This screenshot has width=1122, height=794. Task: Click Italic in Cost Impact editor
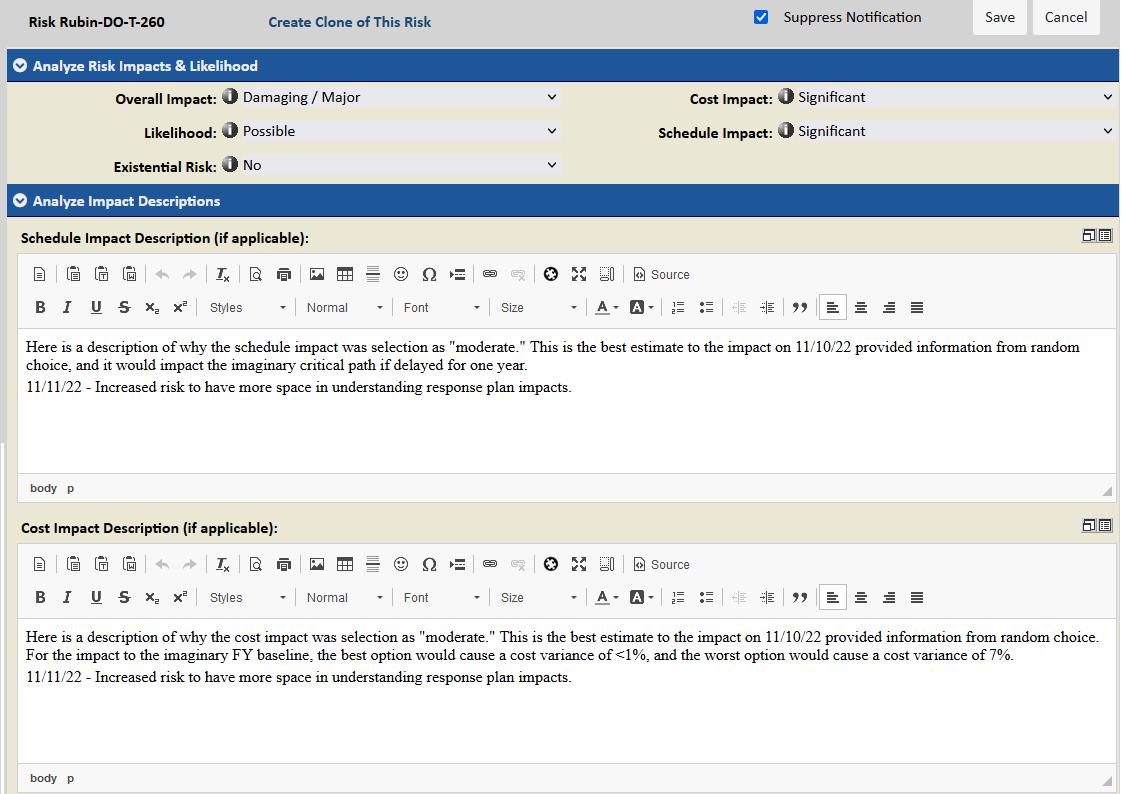[67, 598]
